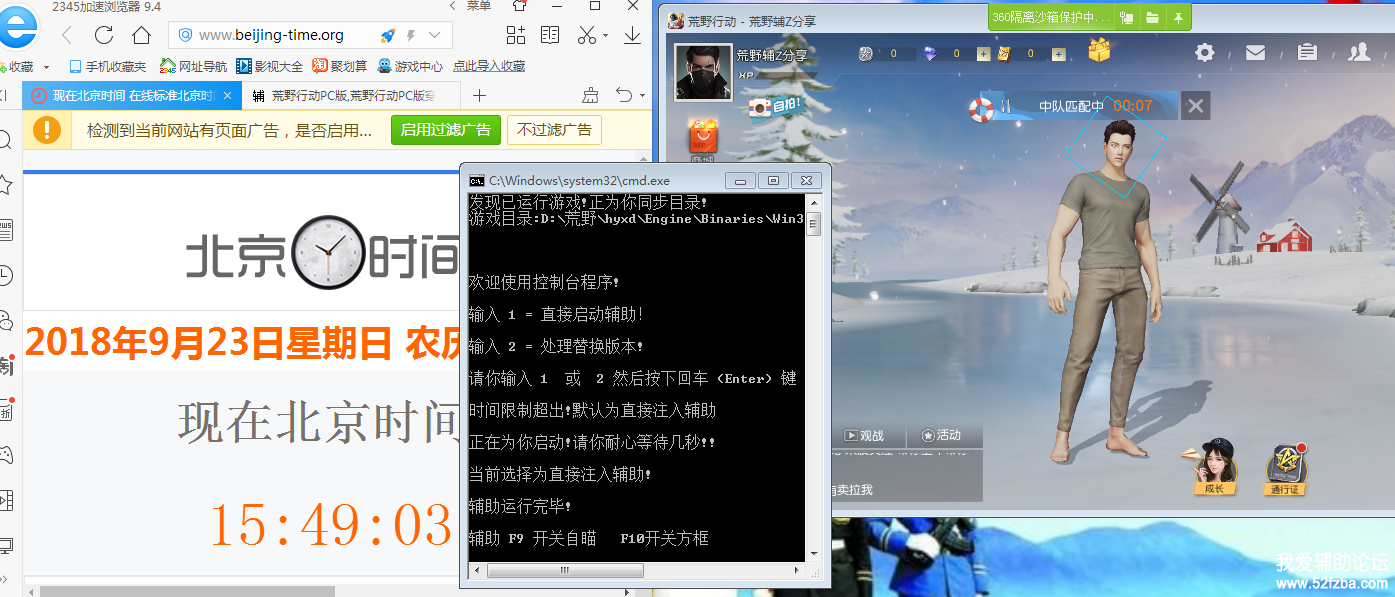Open the history clock icon in browser sidebar
The width and height of the screenshot is (1395, 597).
5,275
